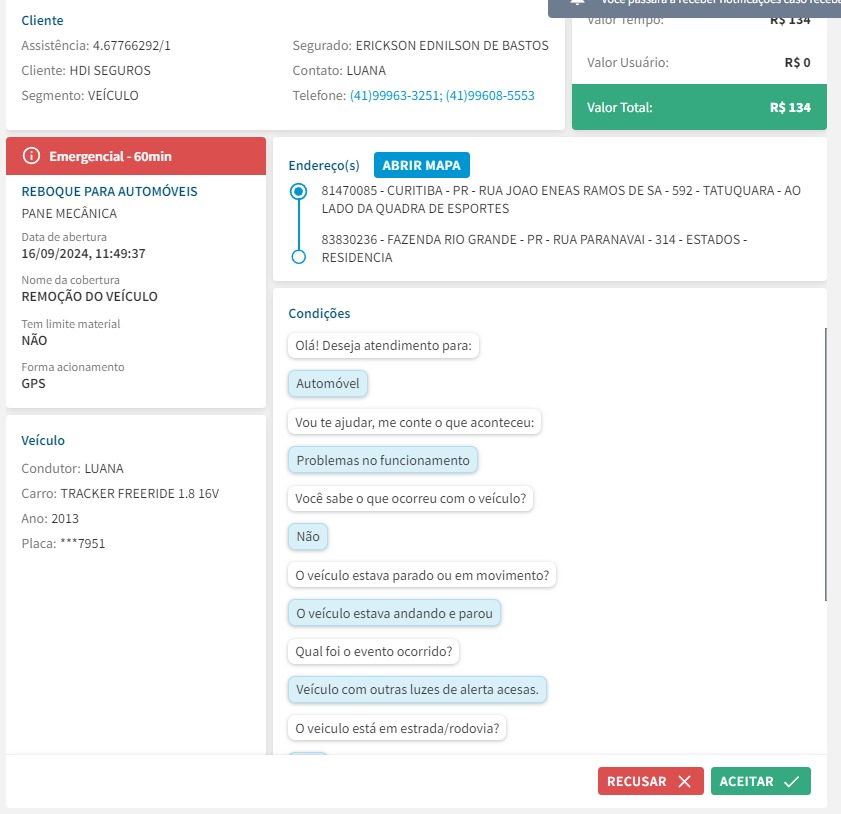Call phone number (41)99963-3251
This screenshot has width=841, height=814.
[x=393, y=96]
